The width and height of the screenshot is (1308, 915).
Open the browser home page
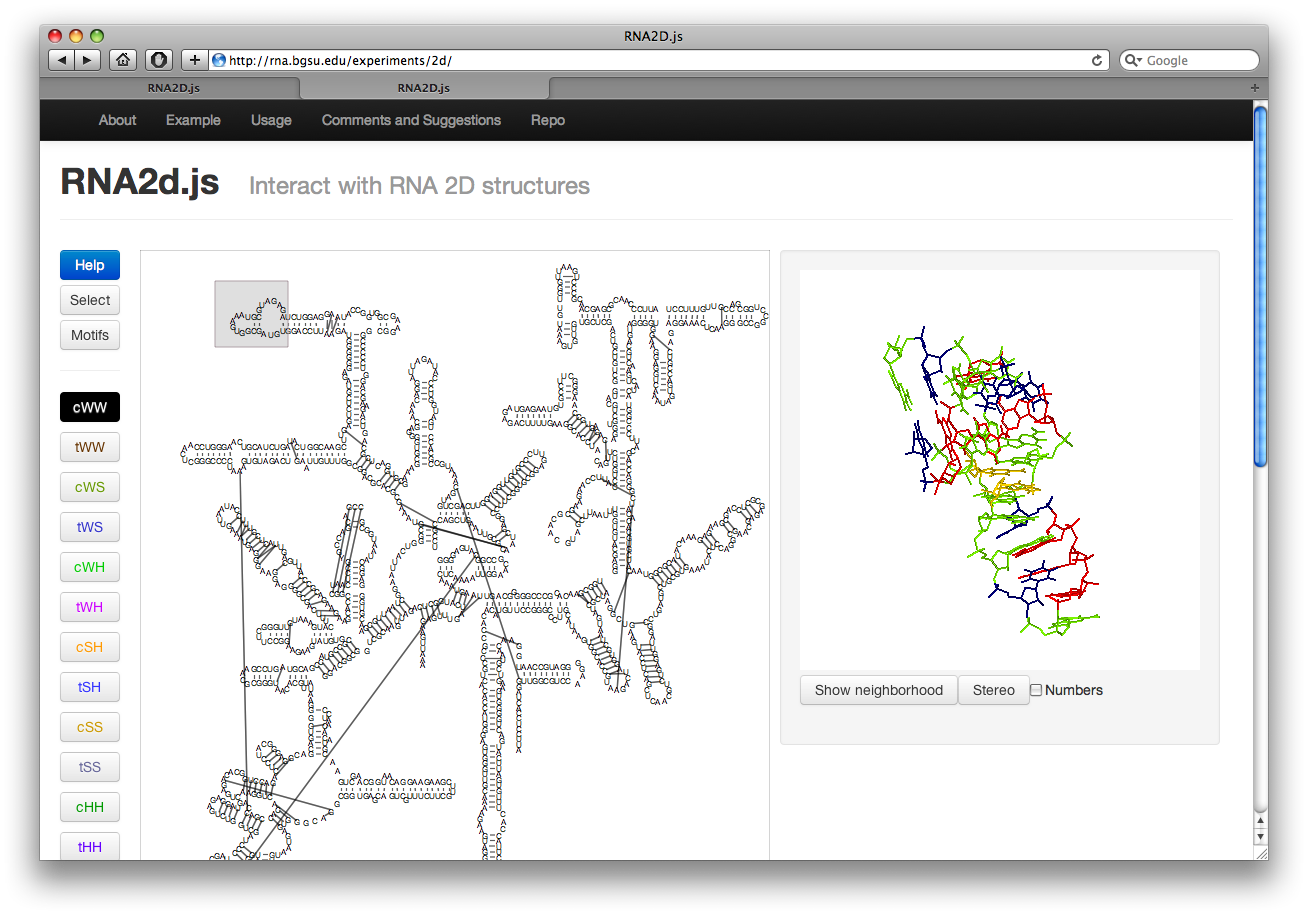(123, 60)
